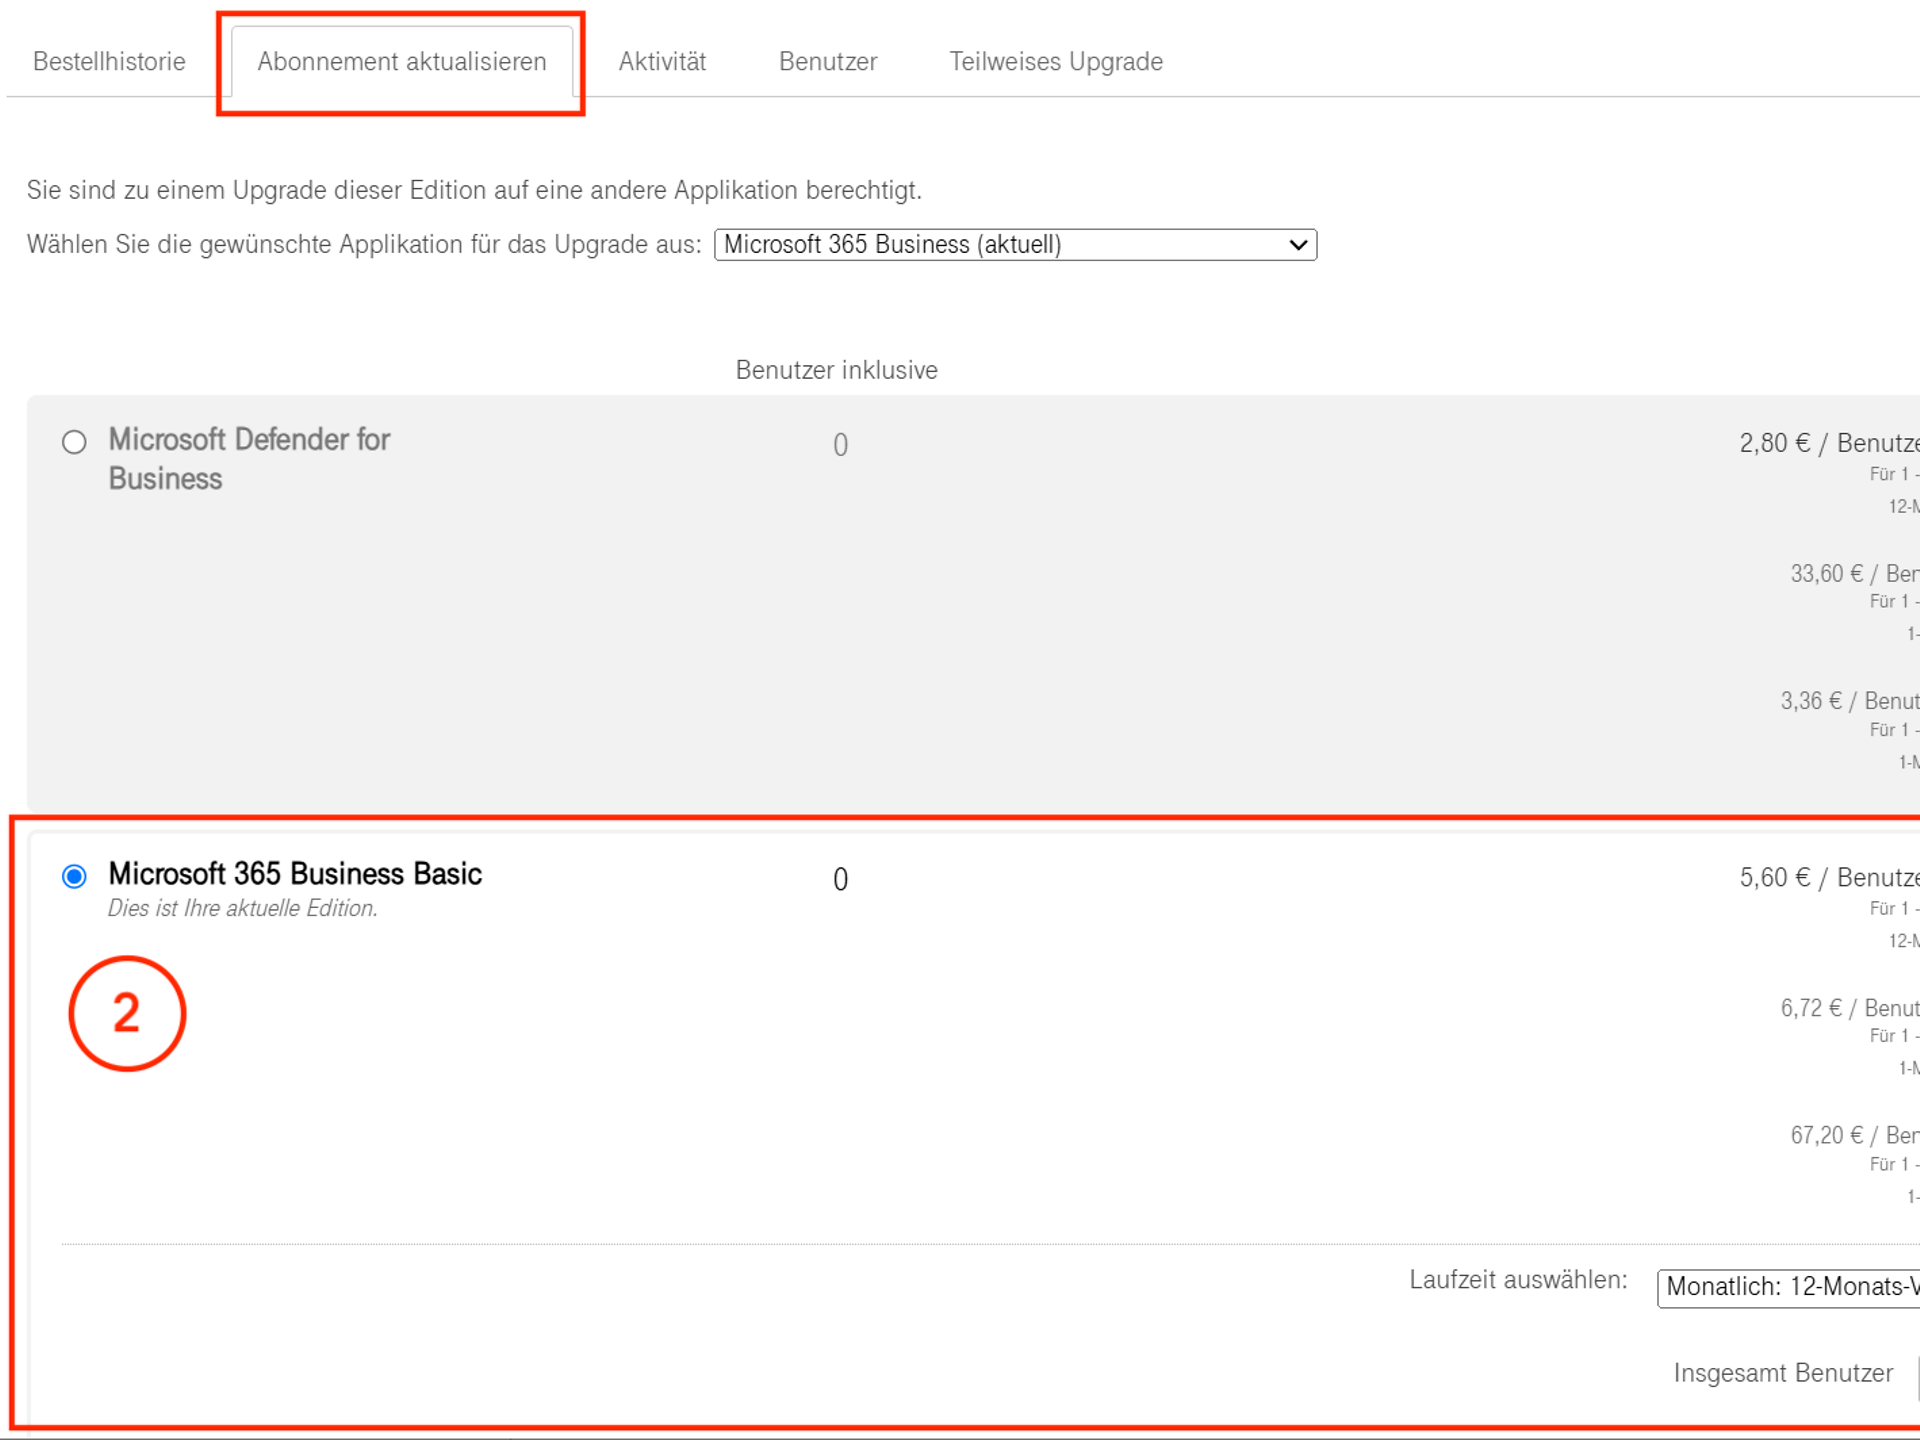
Task: Open the Teilweises Upgrade tab
Action: (1055, 62)
